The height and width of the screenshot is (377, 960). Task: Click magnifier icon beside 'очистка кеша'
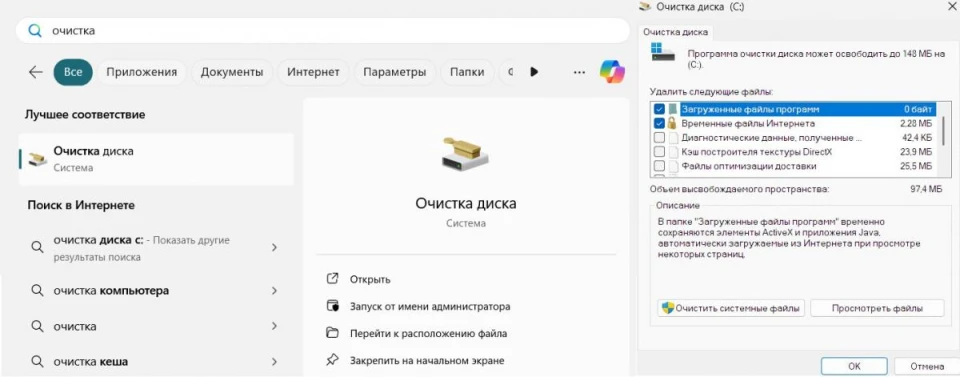click(x=37, y=361)
